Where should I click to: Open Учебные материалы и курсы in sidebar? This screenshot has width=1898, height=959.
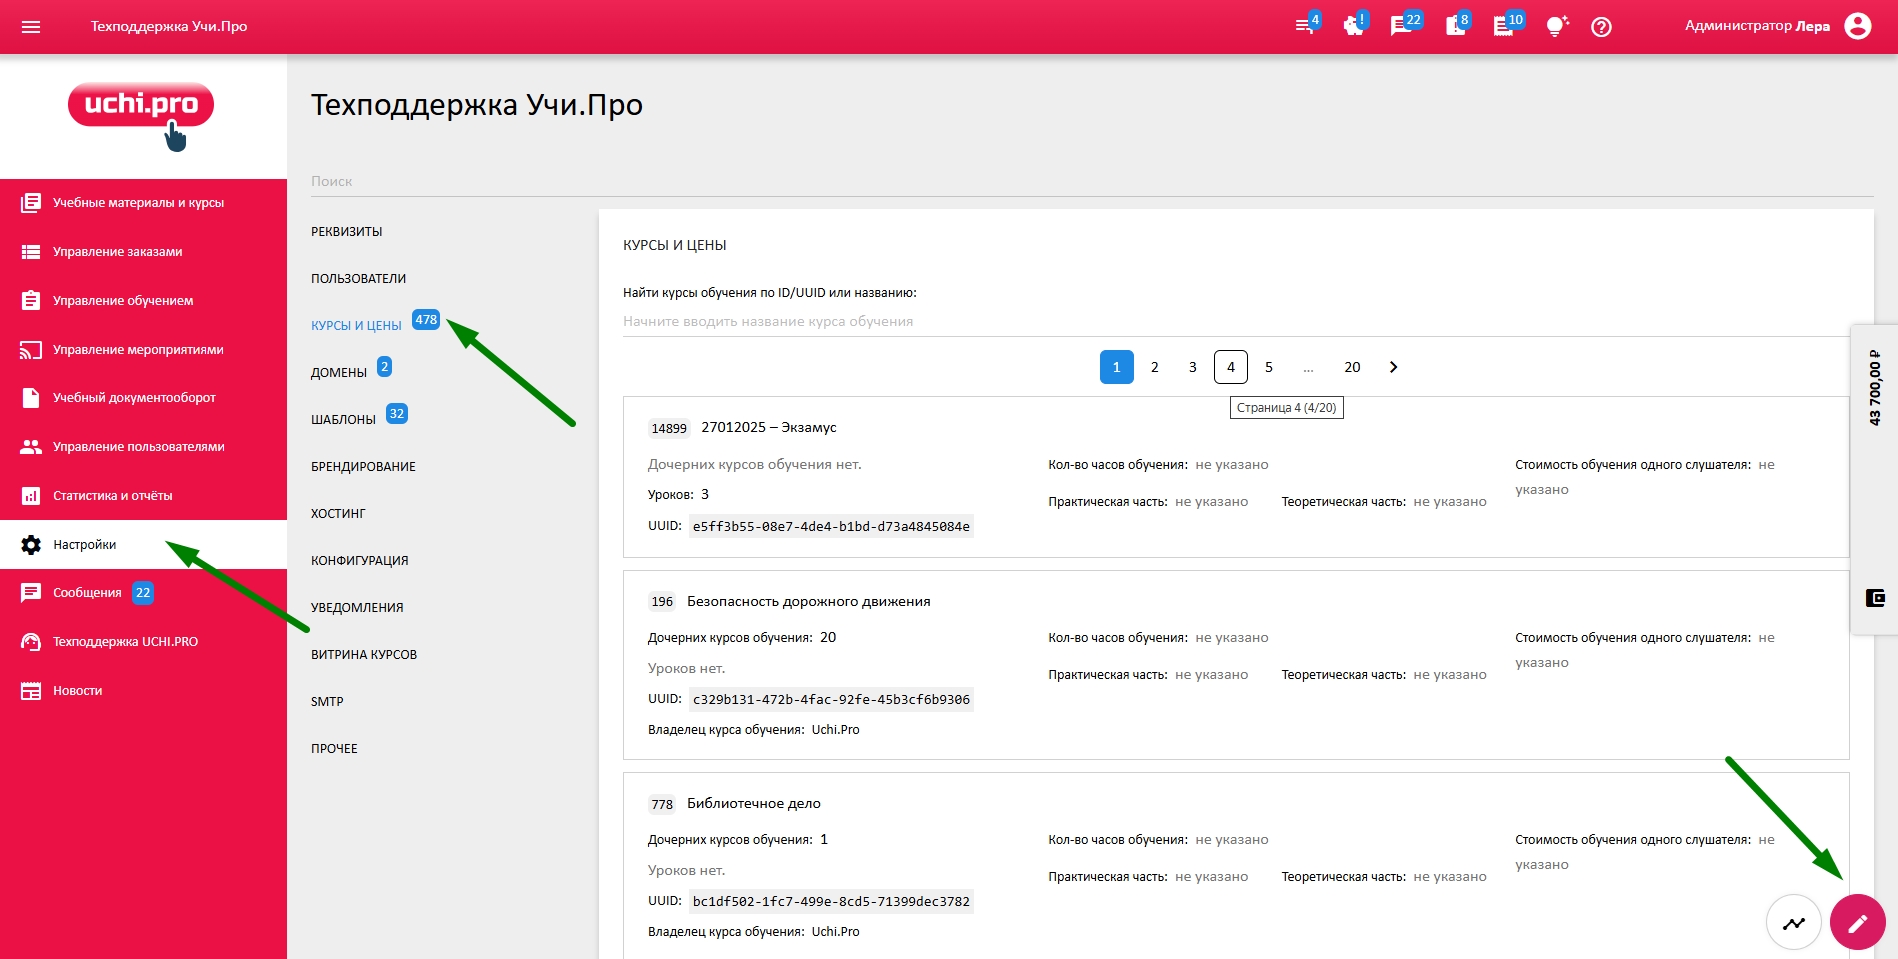pos(143,203)
